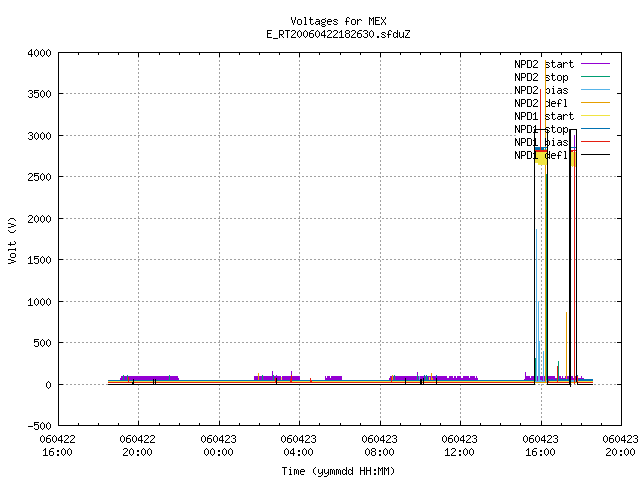Click the 2500 y-axis tick label

40,177
